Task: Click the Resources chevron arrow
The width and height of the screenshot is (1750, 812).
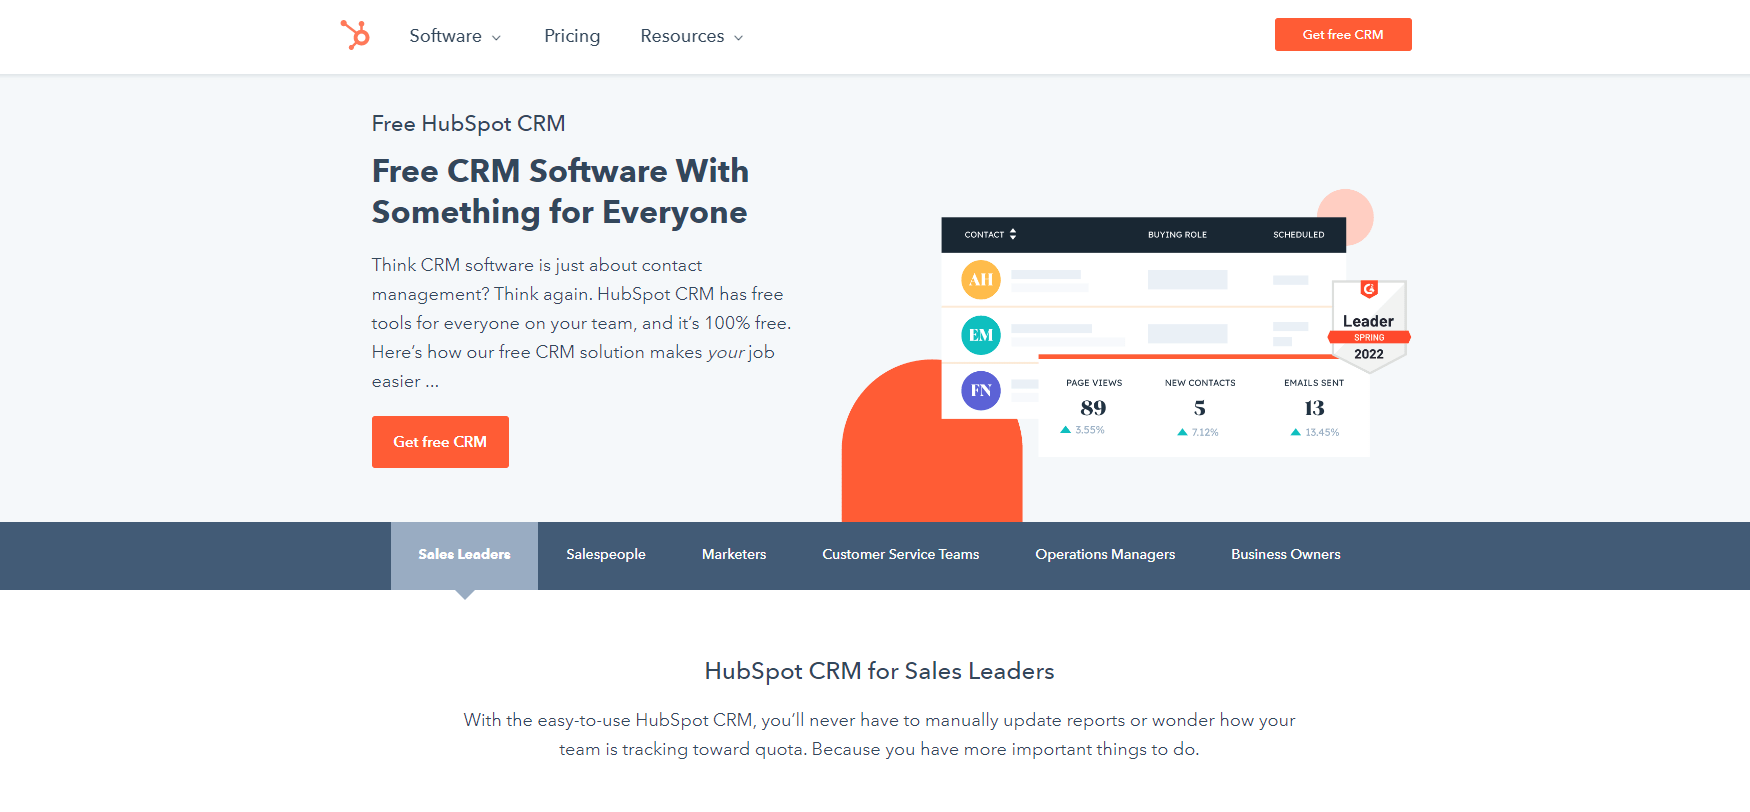Action: (738, 38)
